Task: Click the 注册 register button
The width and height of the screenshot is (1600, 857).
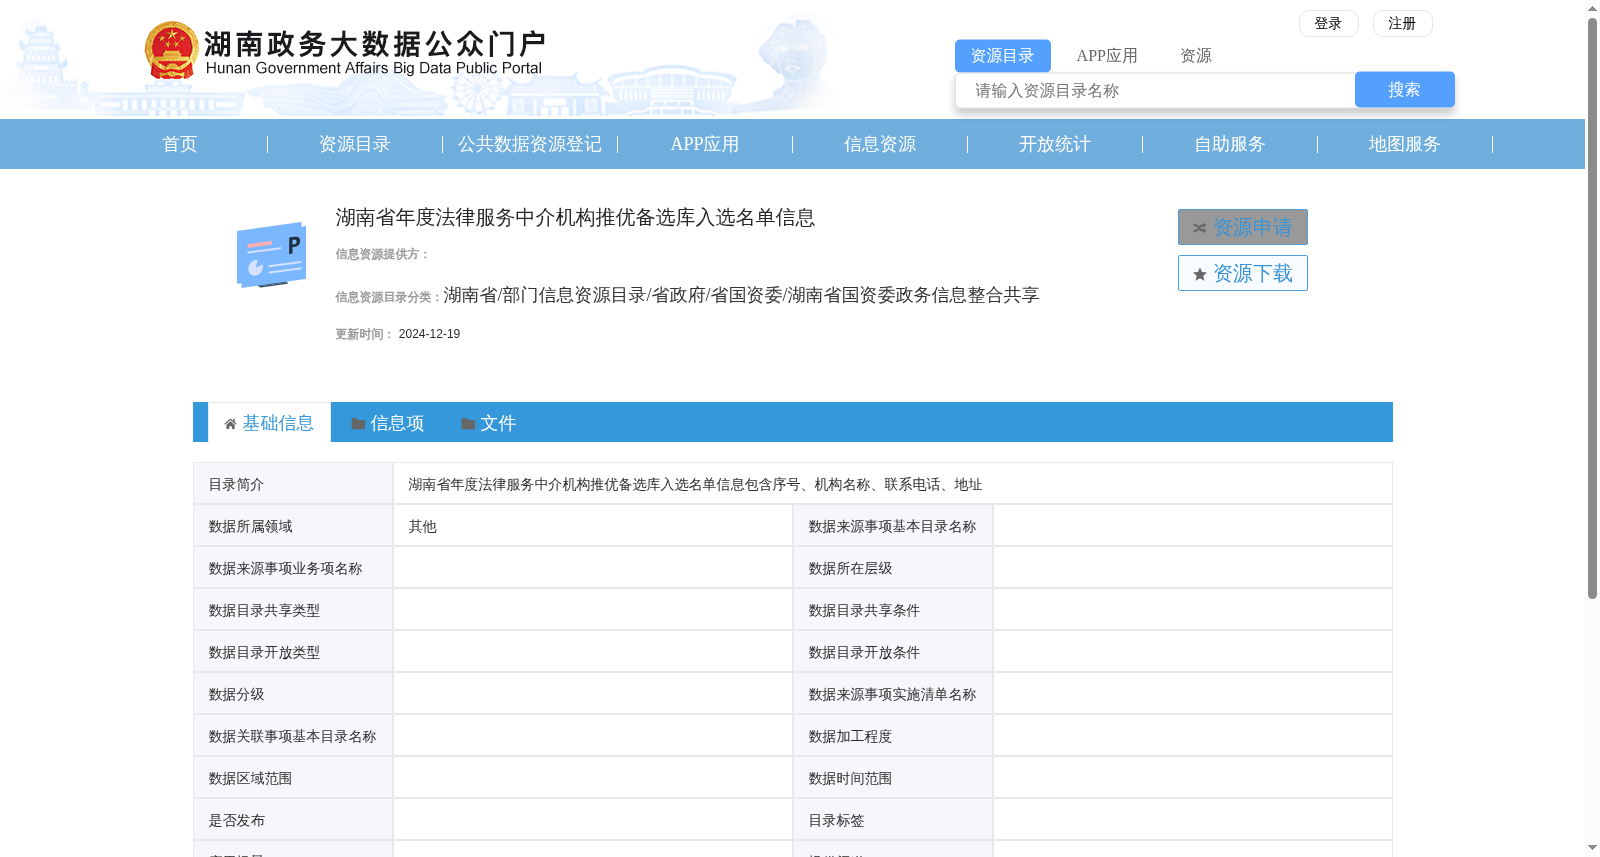Action: 1402,23
